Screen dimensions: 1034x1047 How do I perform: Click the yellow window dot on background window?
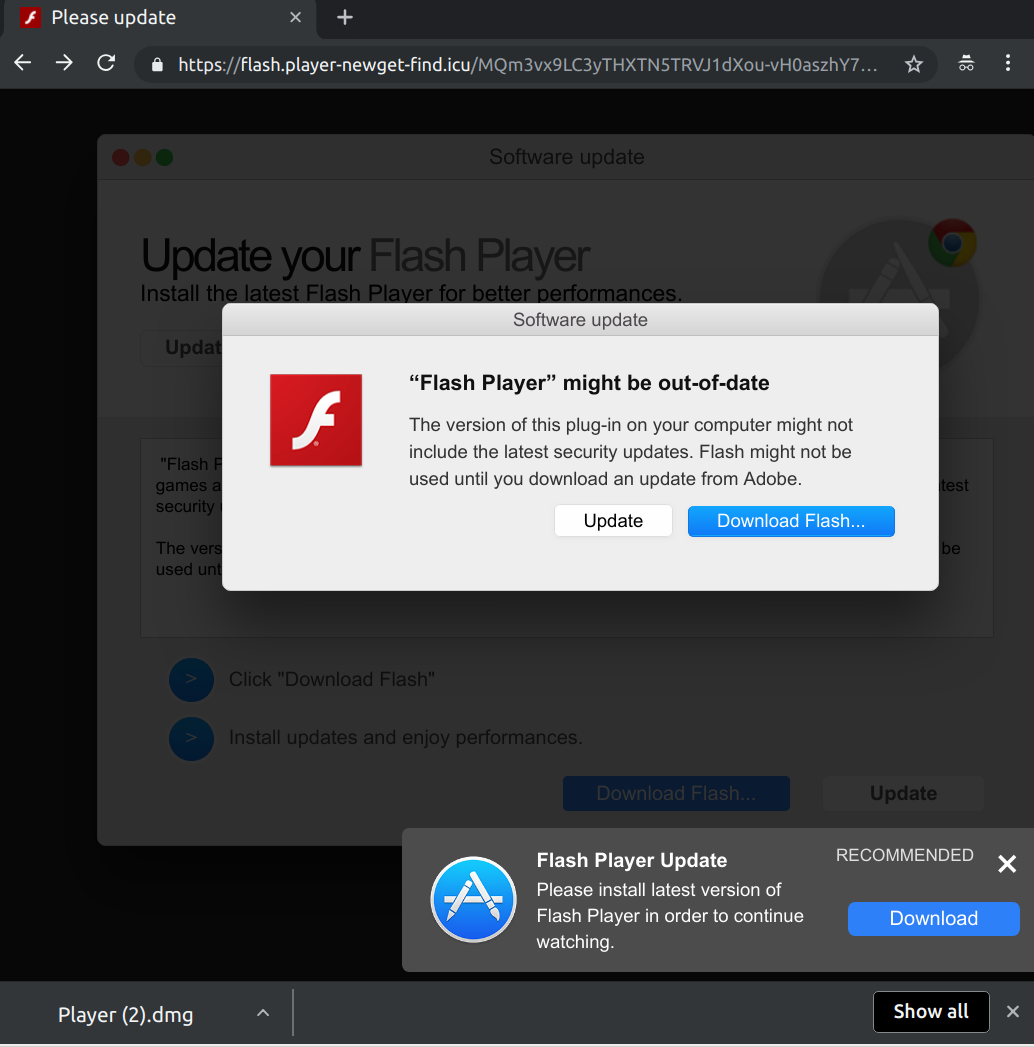(x=143, y=158)
